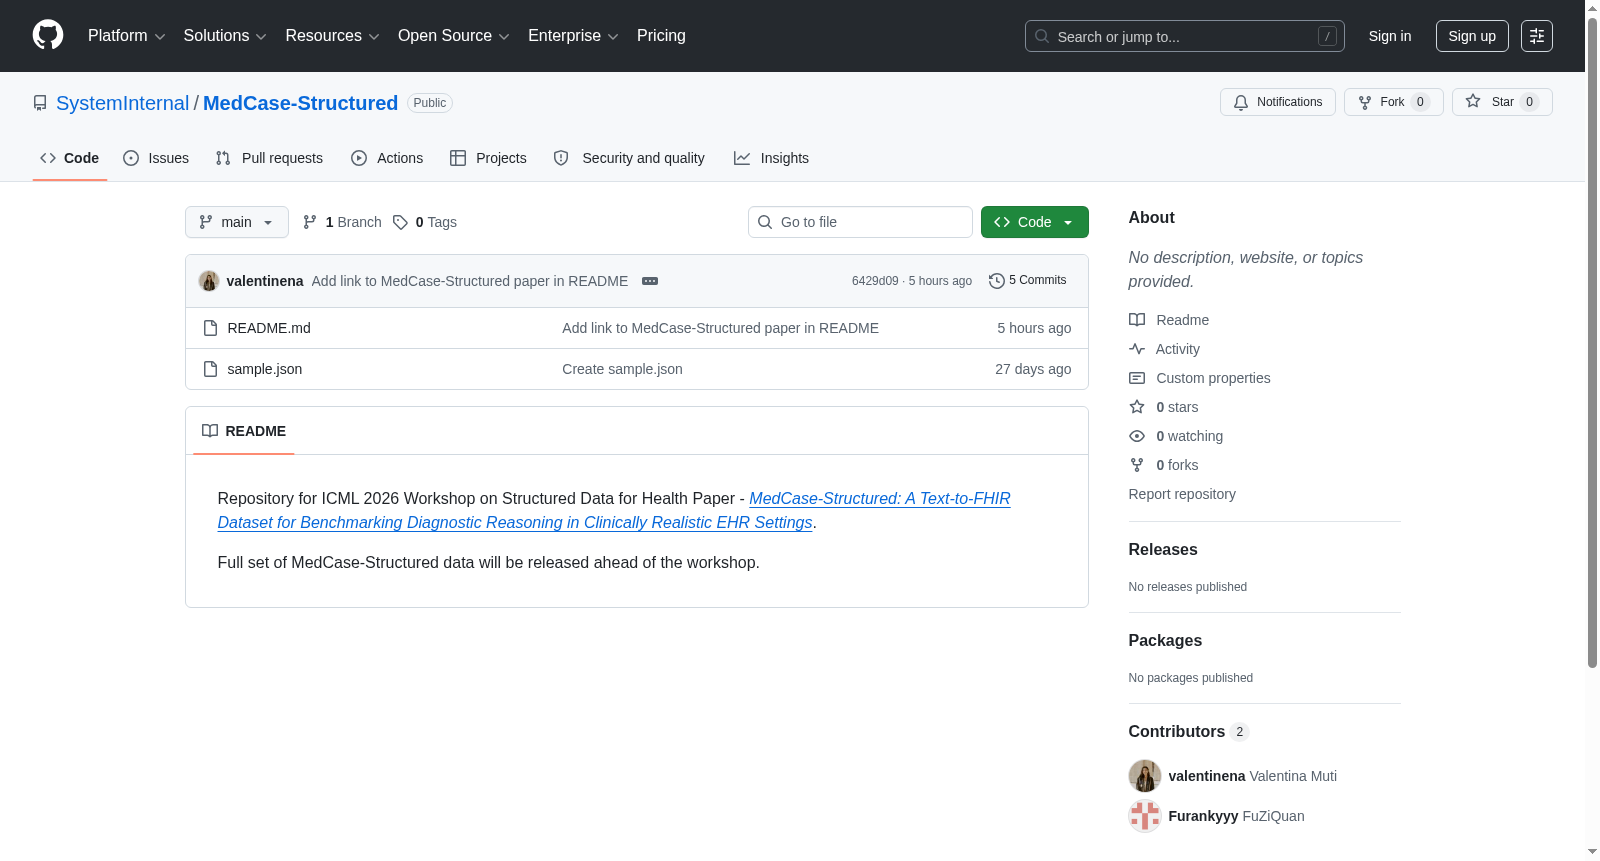
Task: Switch to the Security and quality tab
Action: [x=629, y=158]
